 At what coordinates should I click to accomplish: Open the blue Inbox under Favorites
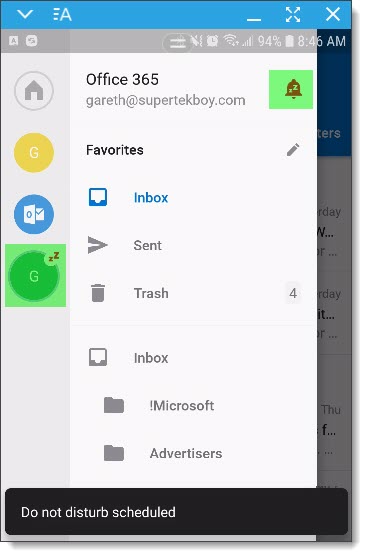point(194,198)
